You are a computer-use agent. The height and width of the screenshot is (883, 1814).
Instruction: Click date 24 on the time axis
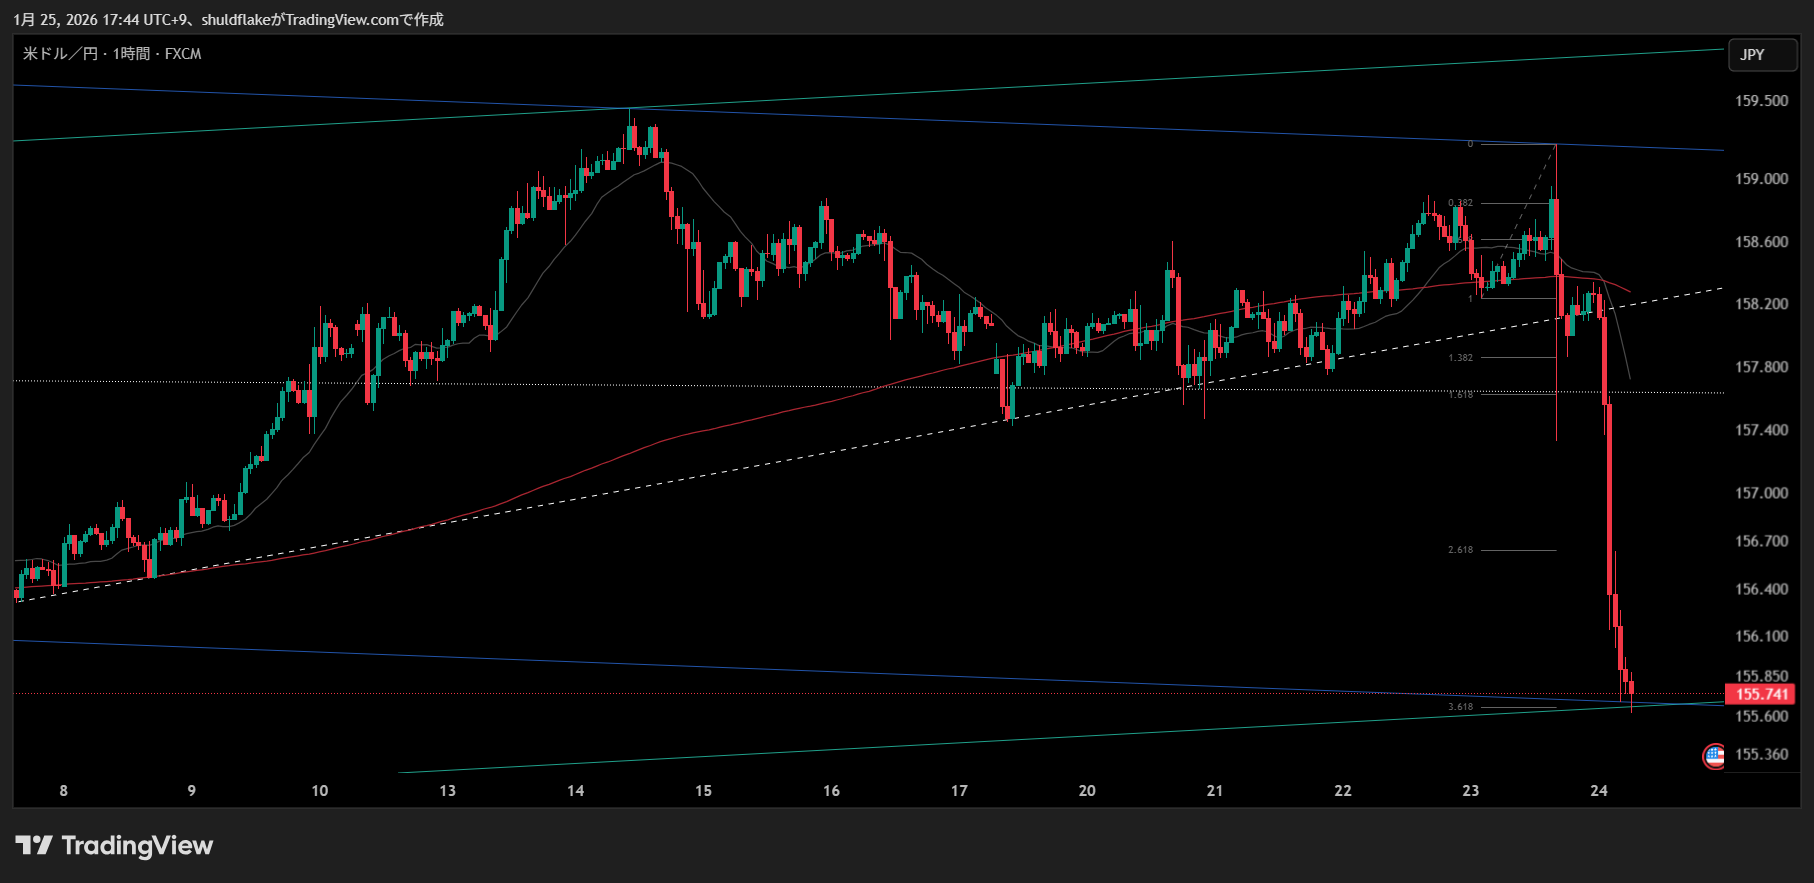point(1599,791)
